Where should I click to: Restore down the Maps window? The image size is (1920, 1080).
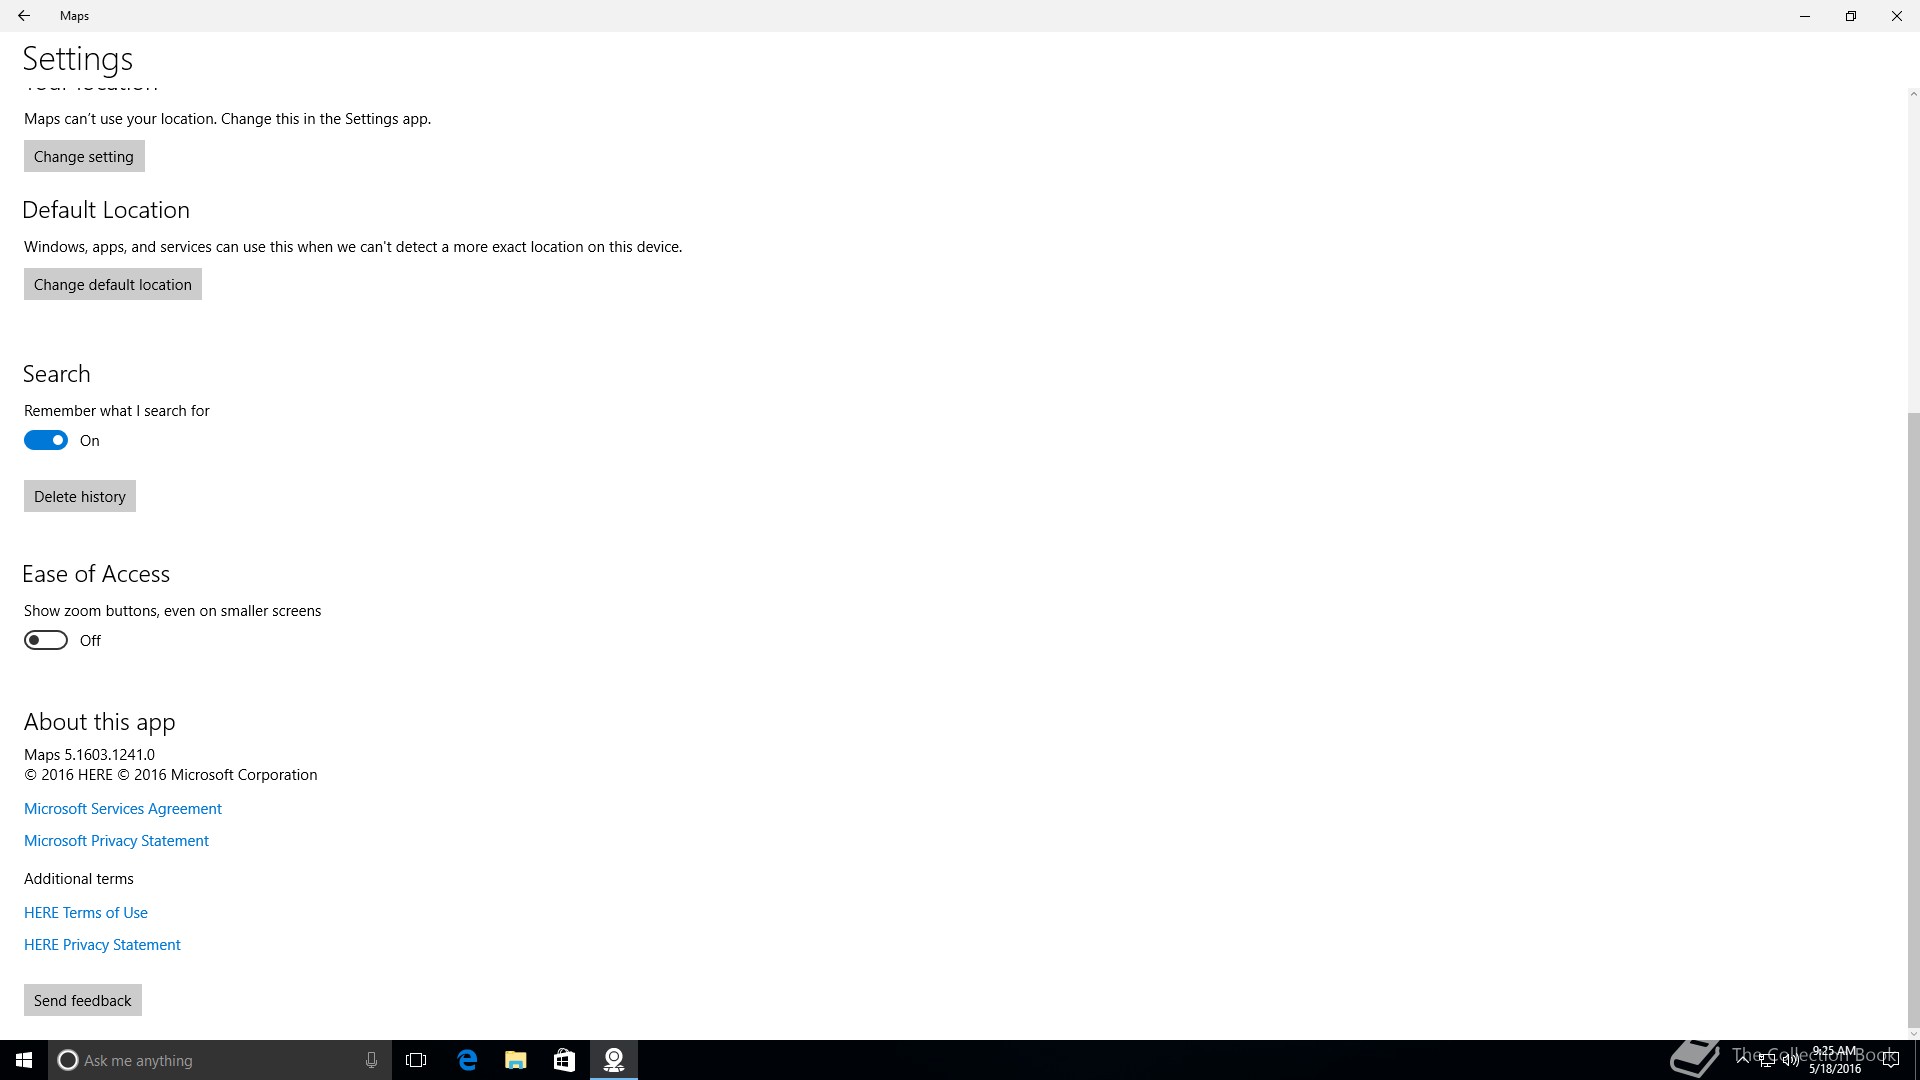[x=1851, y=16]
